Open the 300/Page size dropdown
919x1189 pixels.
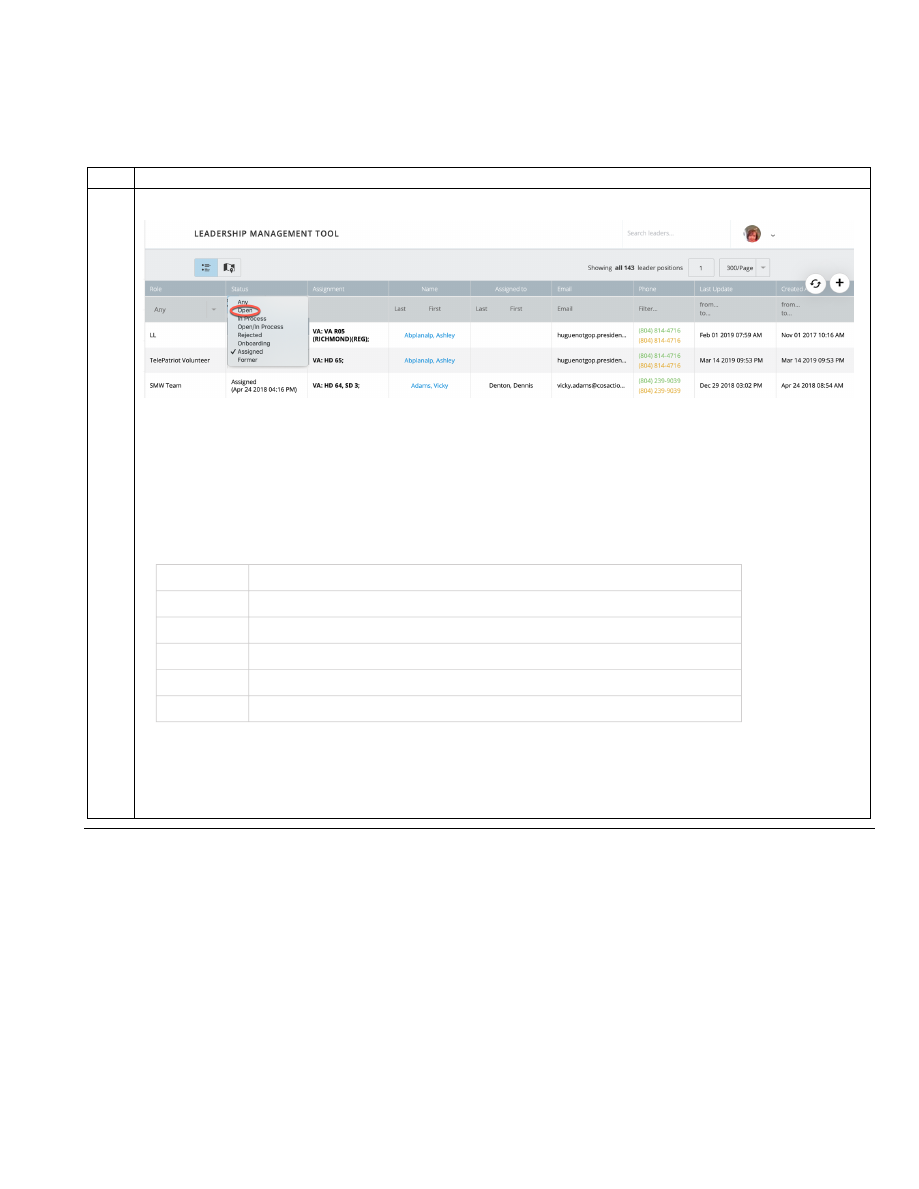pos(744,268)
